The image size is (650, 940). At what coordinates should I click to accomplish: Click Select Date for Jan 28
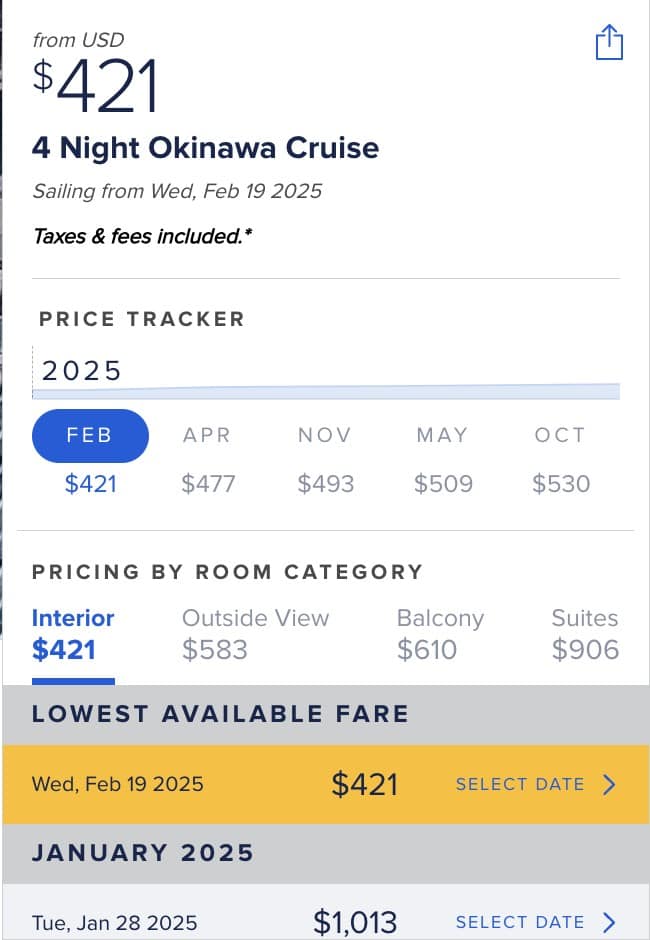click(520, 922)
